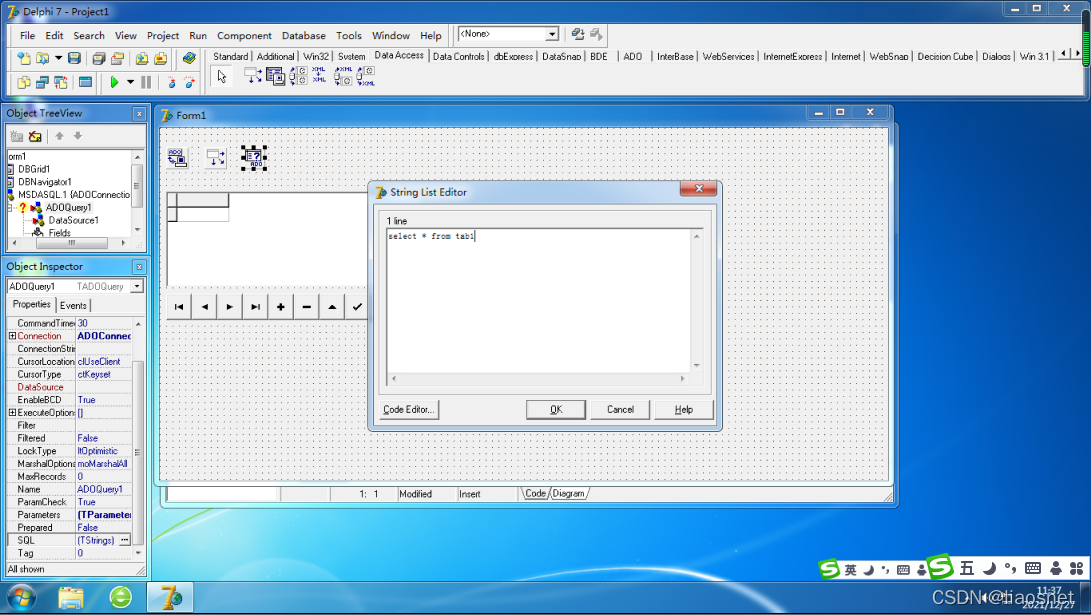Select the ADOQuery component icon on Form1

tap(254, 158)
